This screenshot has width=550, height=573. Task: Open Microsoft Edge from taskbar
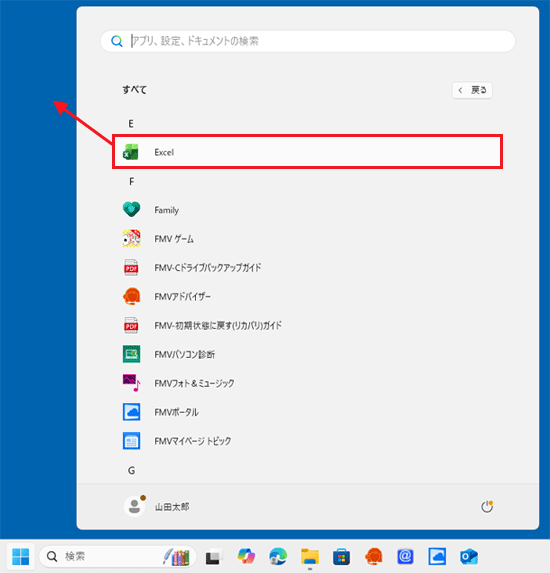point(278,556)
